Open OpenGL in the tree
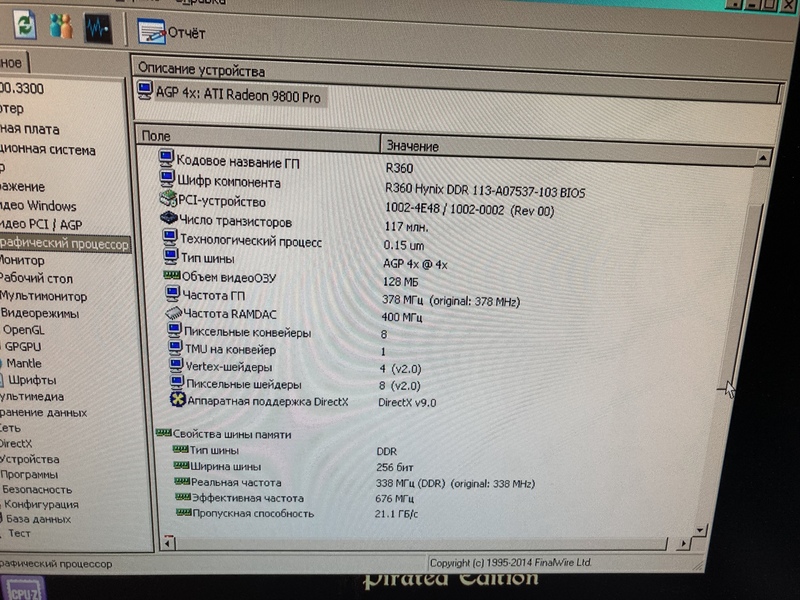The width and height of the screenshot is (800, 600). [23, 330]
